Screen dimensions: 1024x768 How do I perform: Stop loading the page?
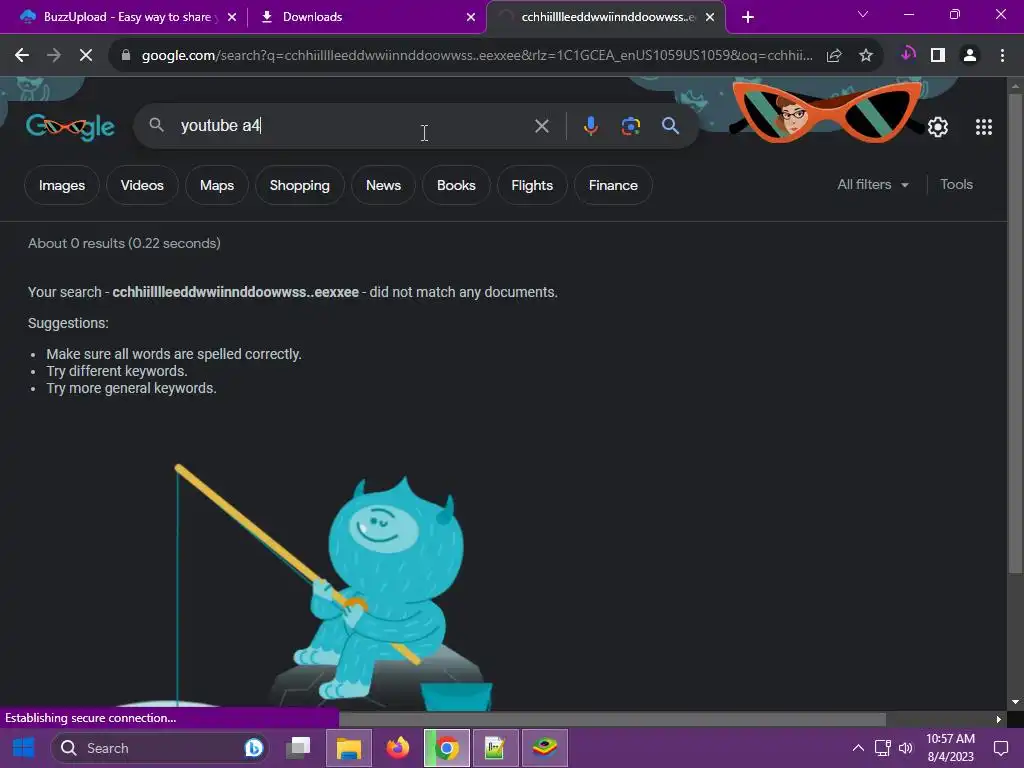[86, 56]
